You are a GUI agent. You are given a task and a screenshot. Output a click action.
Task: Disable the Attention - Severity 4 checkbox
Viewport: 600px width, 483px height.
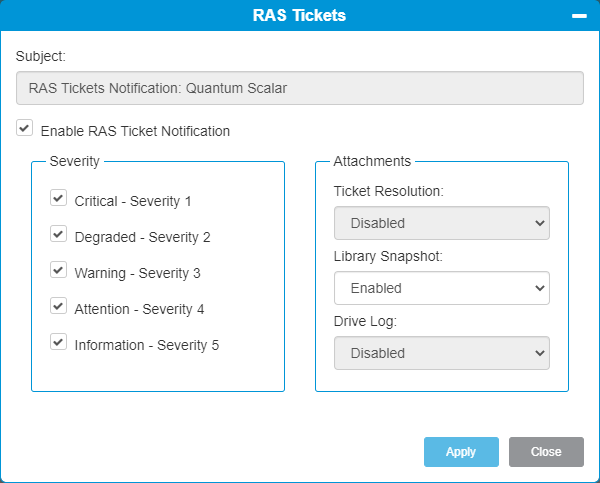pos(58,306)
